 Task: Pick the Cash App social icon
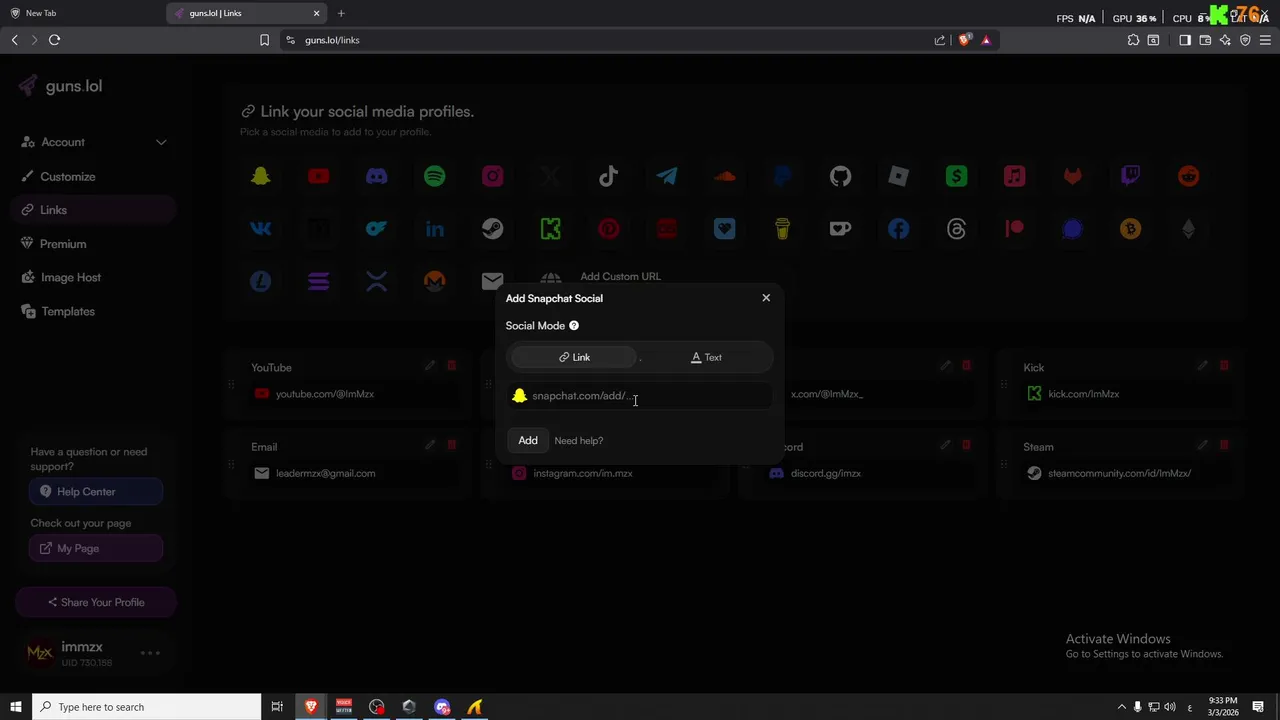click(x=957, y=176)
